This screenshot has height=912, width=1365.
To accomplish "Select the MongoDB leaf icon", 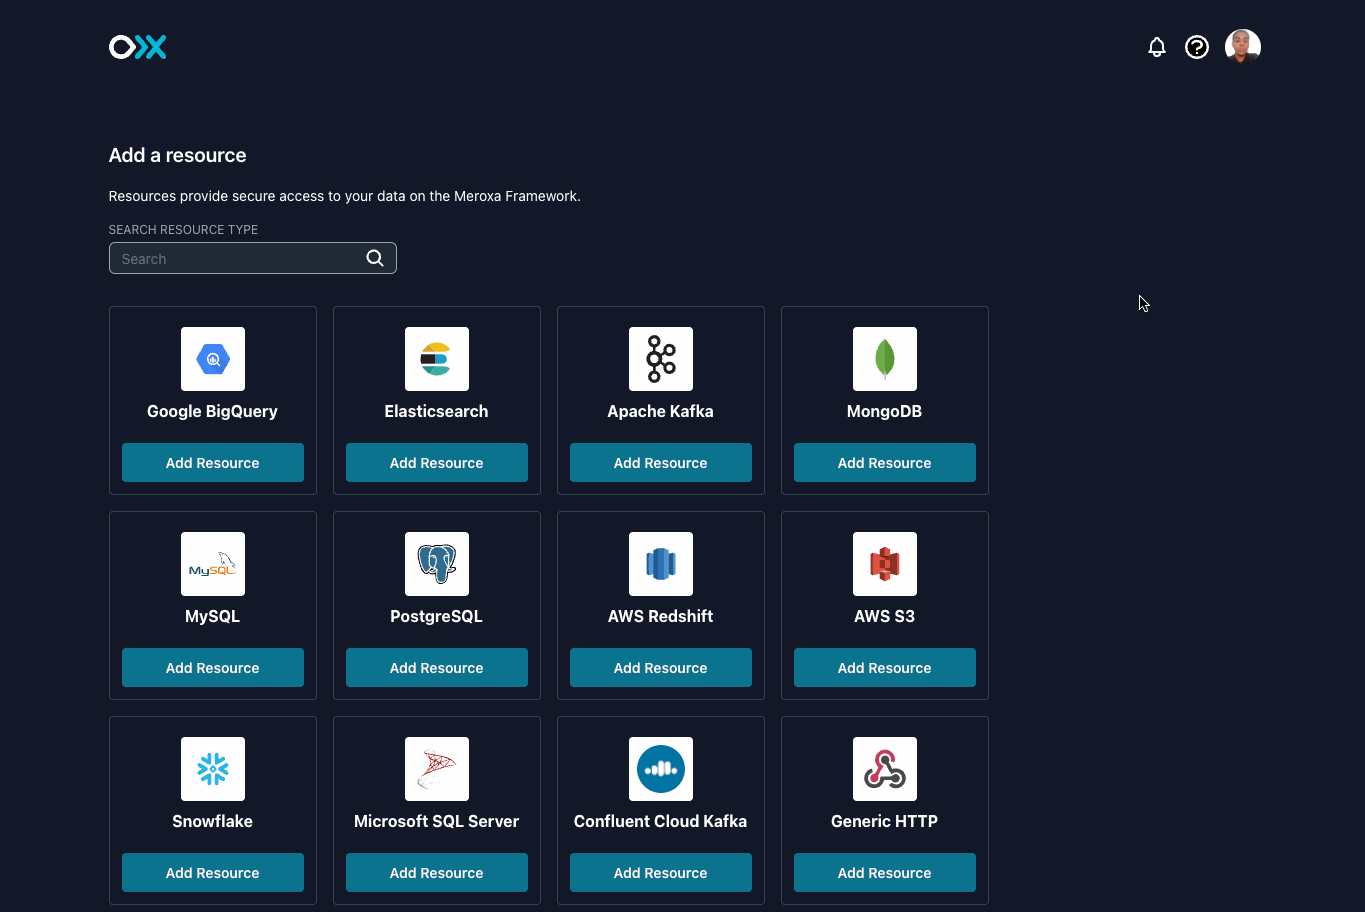I will [x=884, y=358].
